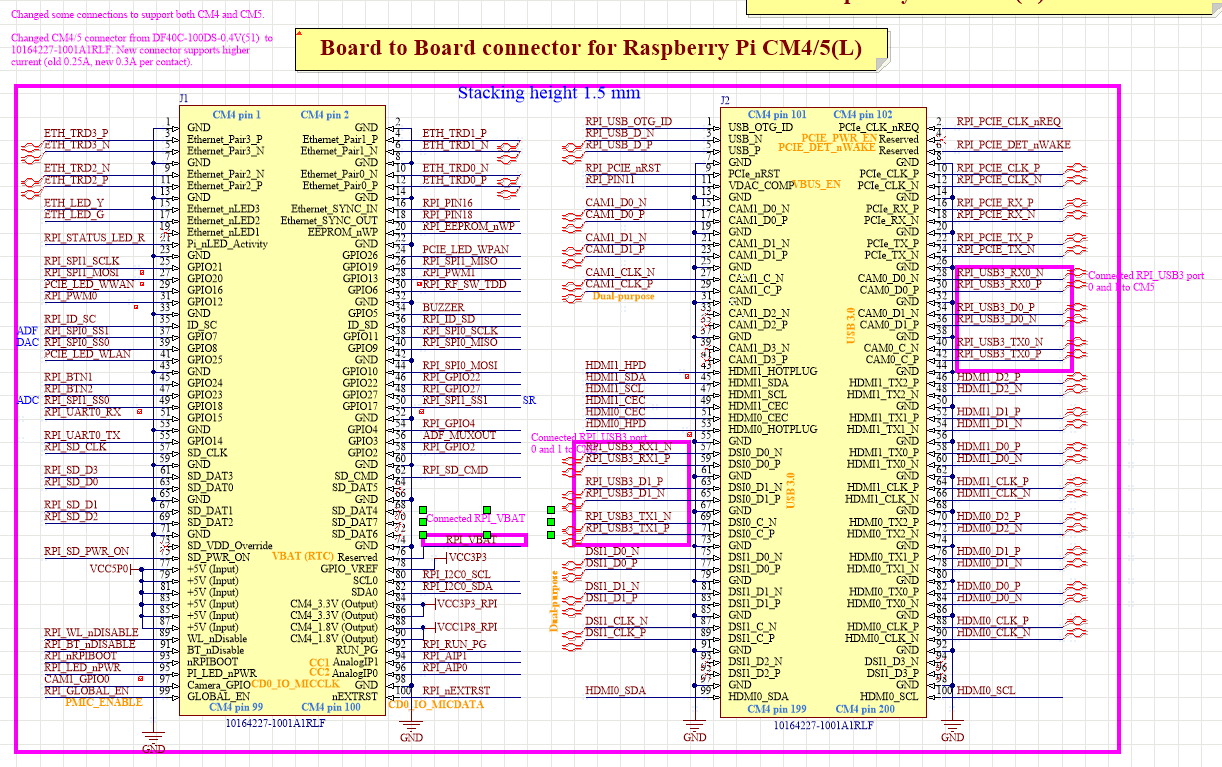Select the RPI_PCIE_CLK_nREQ net label
Image resolution: width=1222 pixels, height=767 pixels.
[1008, 121]
